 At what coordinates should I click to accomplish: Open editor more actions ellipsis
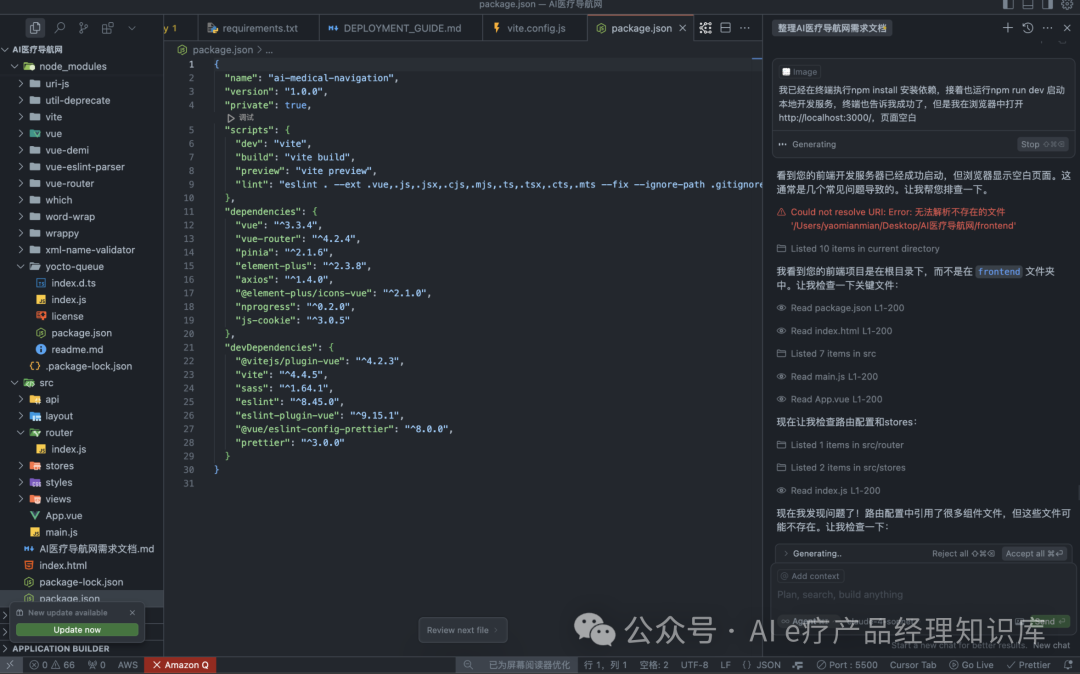[745, 28]
